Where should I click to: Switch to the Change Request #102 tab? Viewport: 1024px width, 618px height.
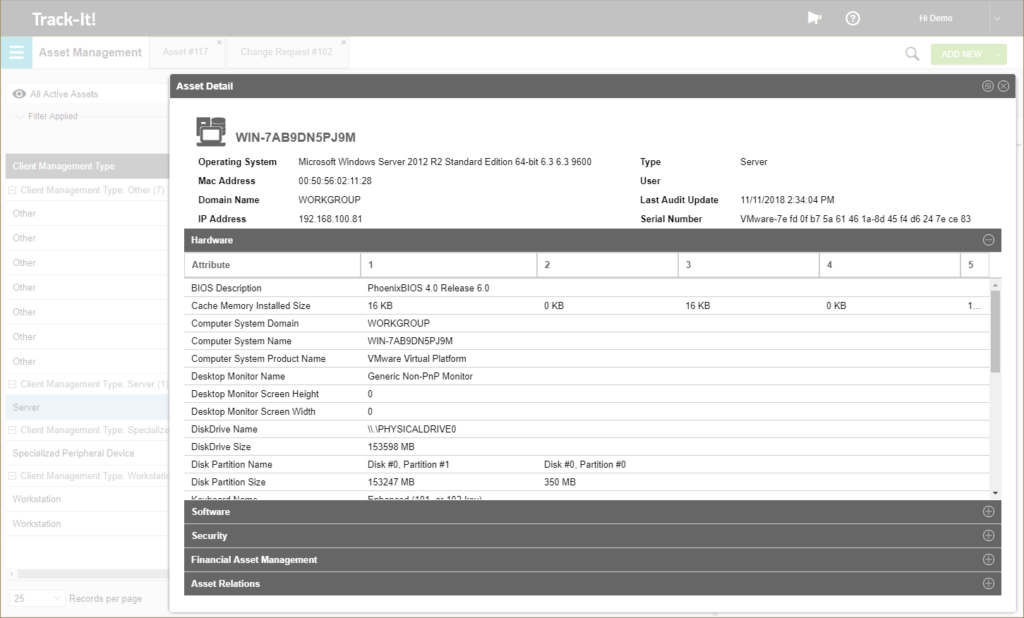click(287, 52)
